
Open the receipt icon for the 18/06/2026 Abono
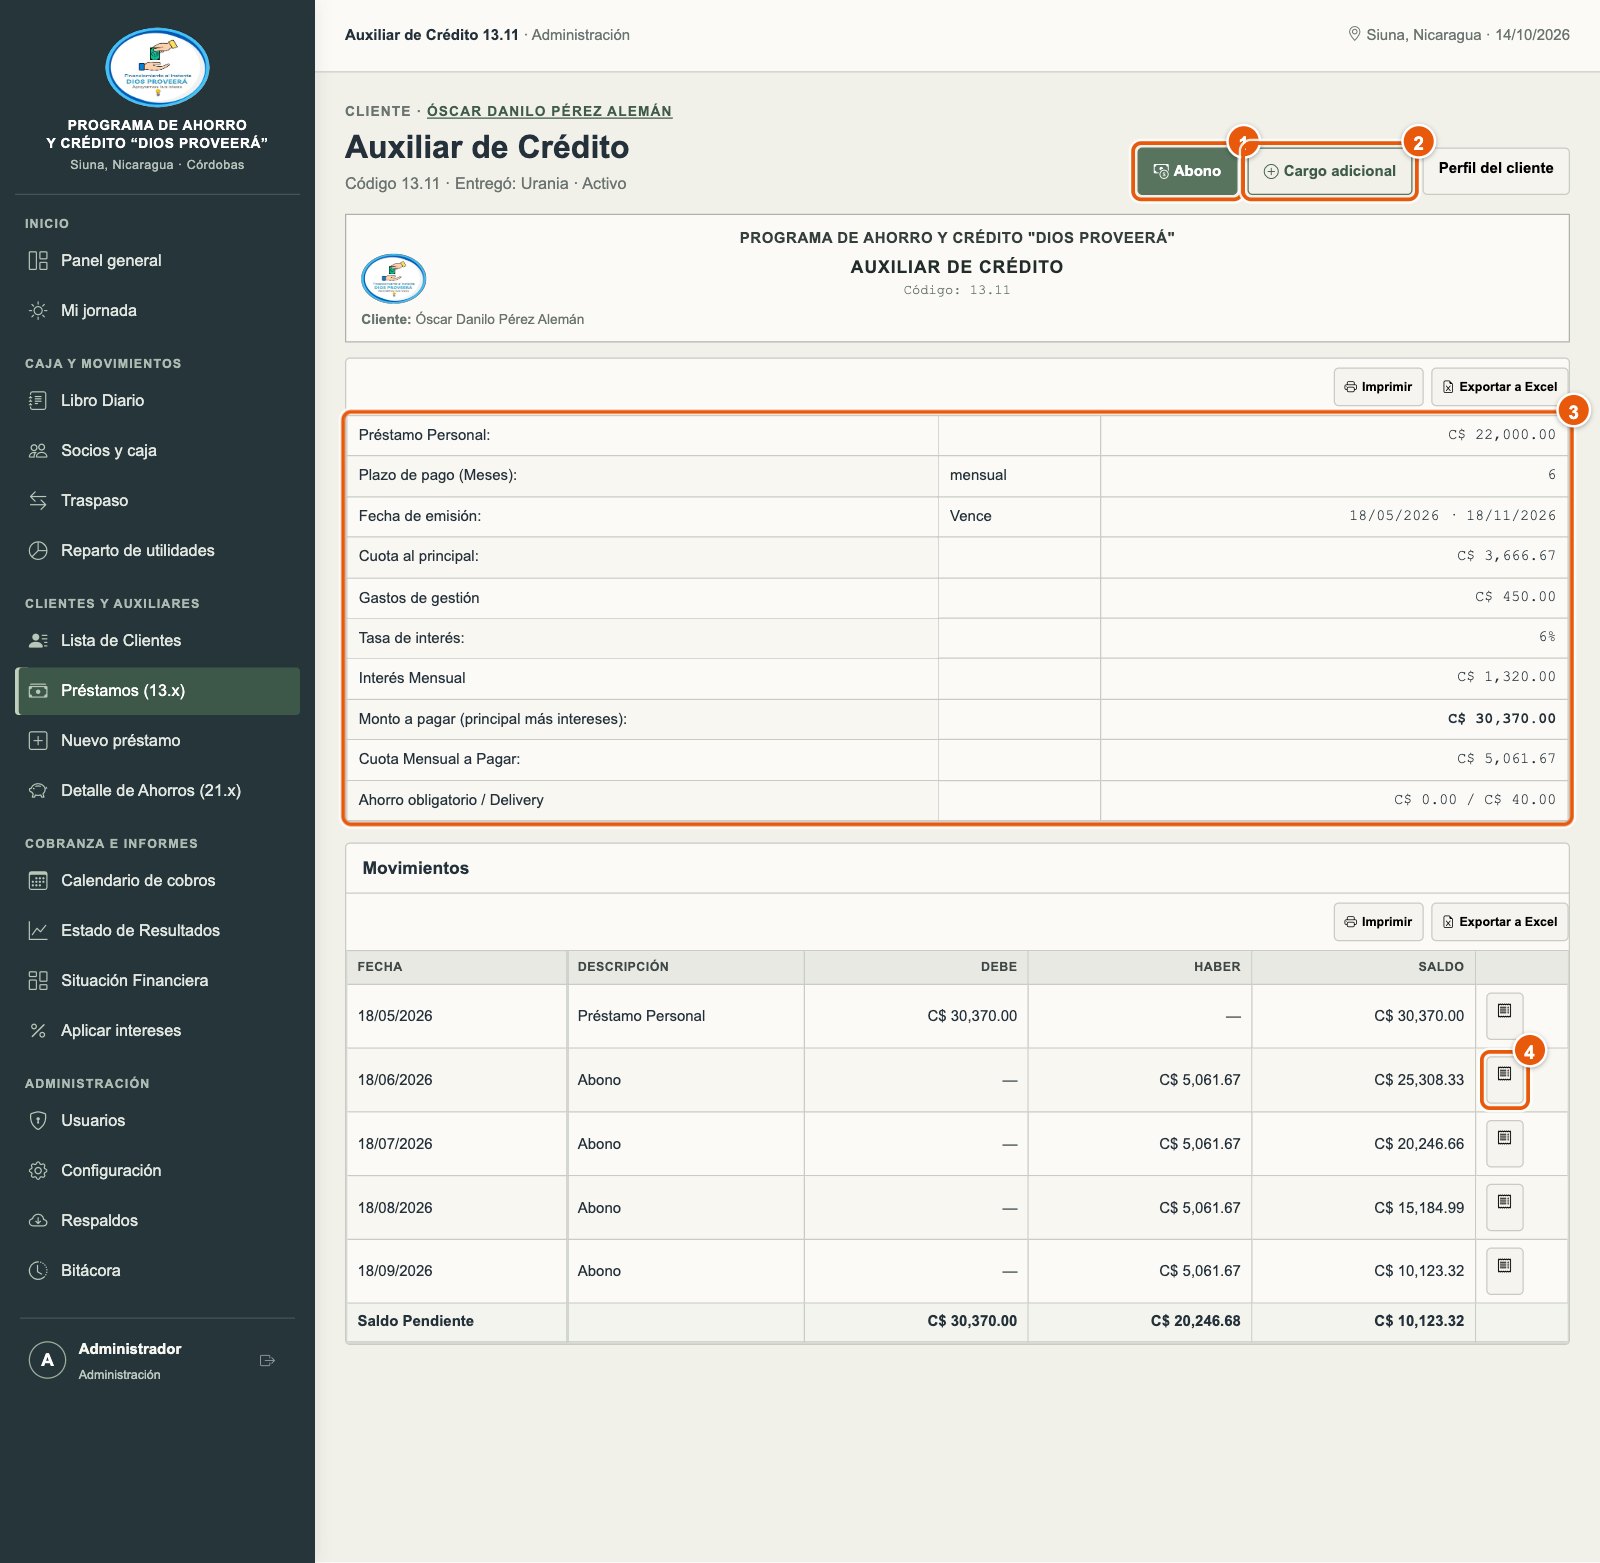[x=1504, y=1078]
